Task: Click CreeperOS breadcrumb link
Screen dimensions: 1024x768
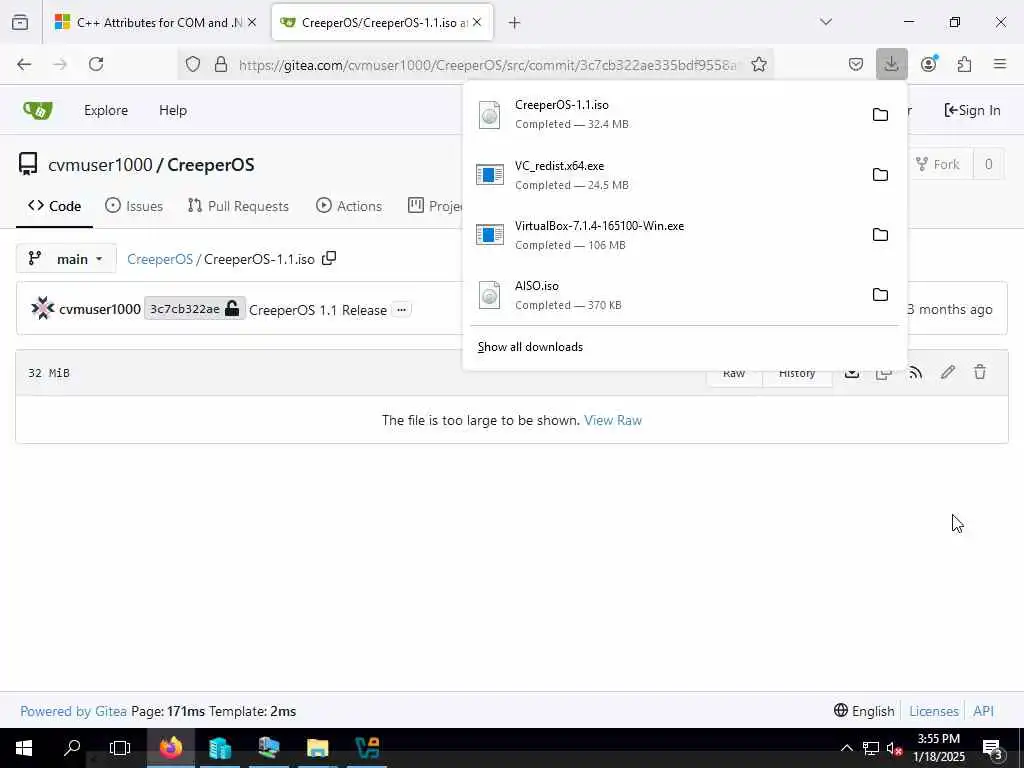Action: pyautogui.click(x=160, y=259)
